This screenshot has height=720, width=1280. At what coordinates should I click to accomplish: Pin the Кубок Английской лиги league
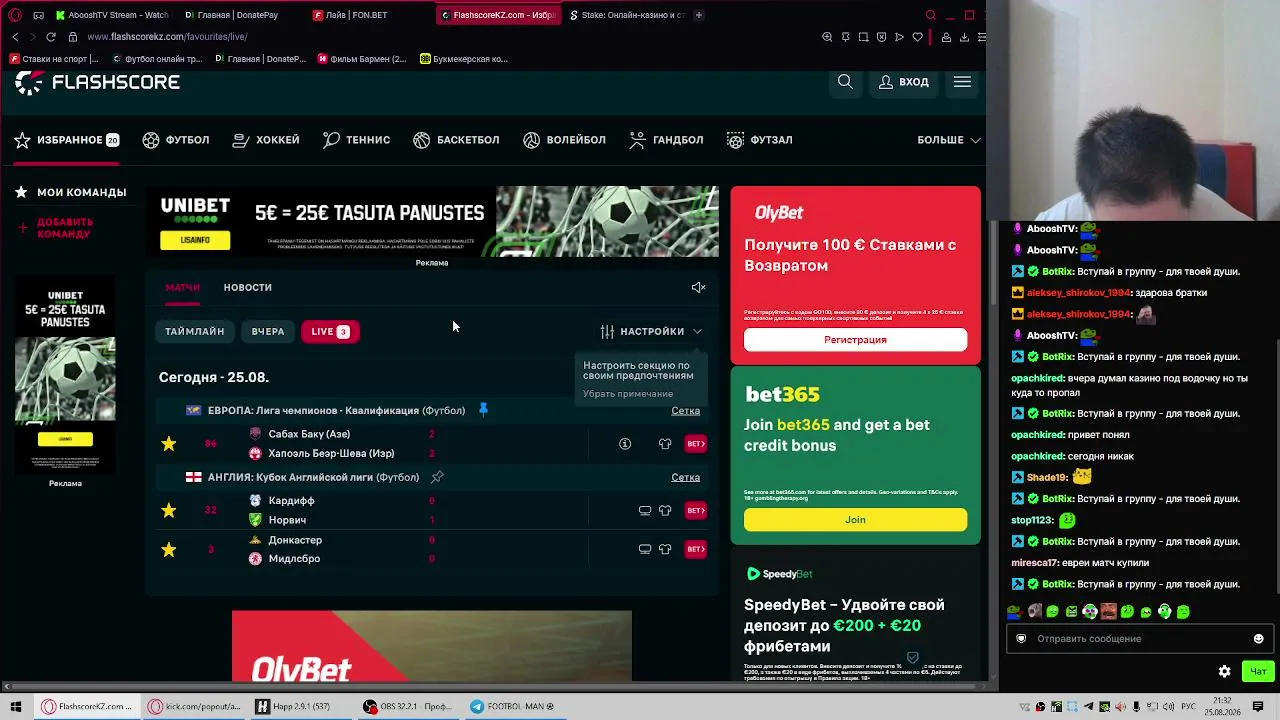[437, 477]
